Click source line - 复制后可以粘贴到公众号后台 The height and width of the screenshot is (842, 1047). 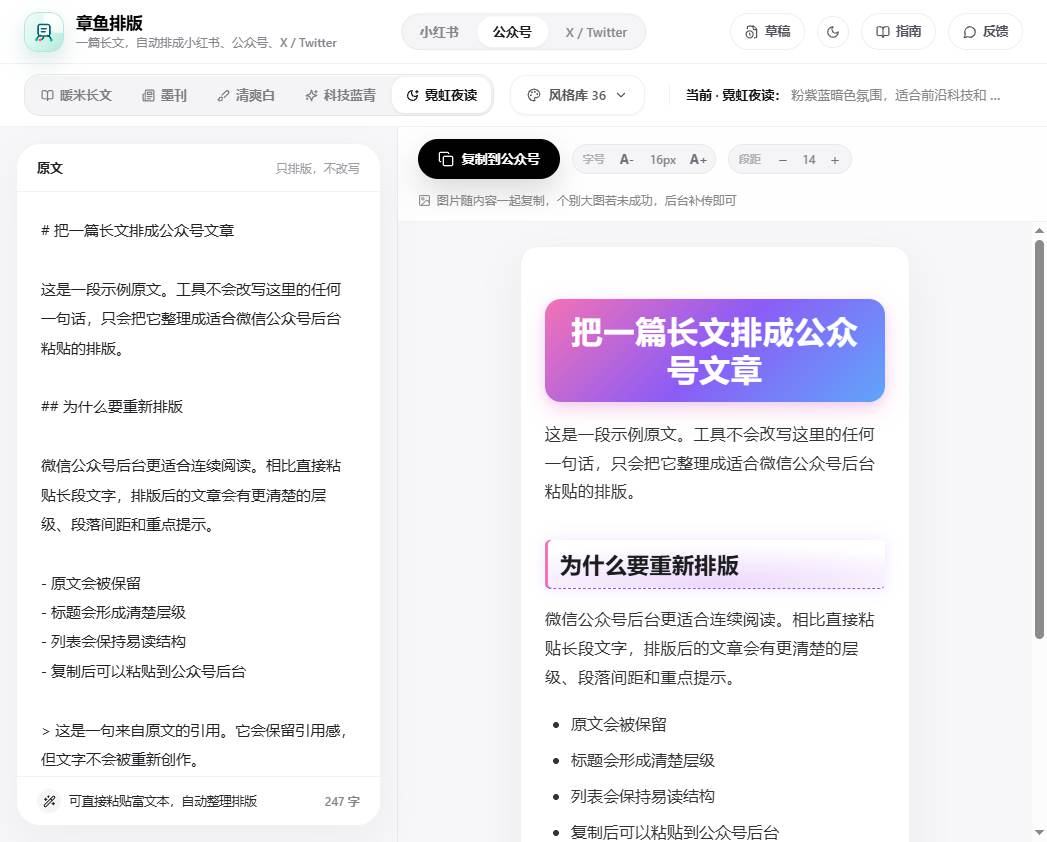(x=143, y=672)
